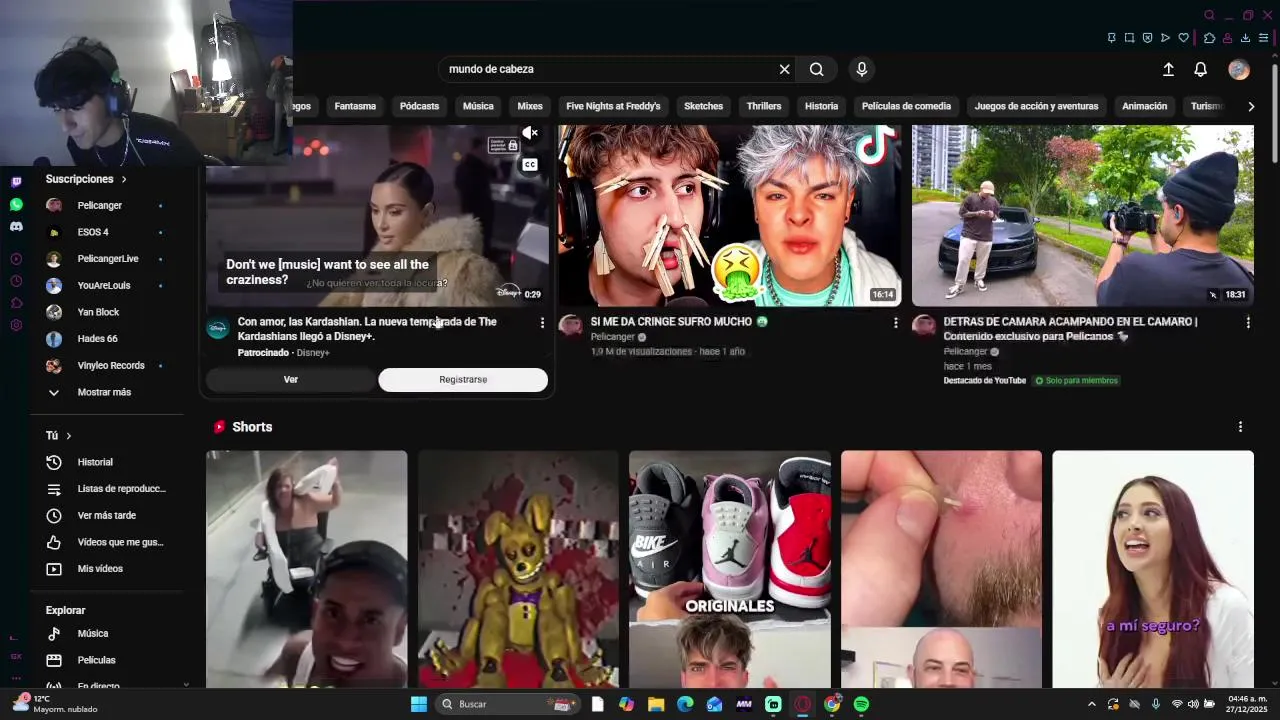The image size is (1280, 720).
Task: Click the YouTube search input field
Action: click(x=608, y=69)
